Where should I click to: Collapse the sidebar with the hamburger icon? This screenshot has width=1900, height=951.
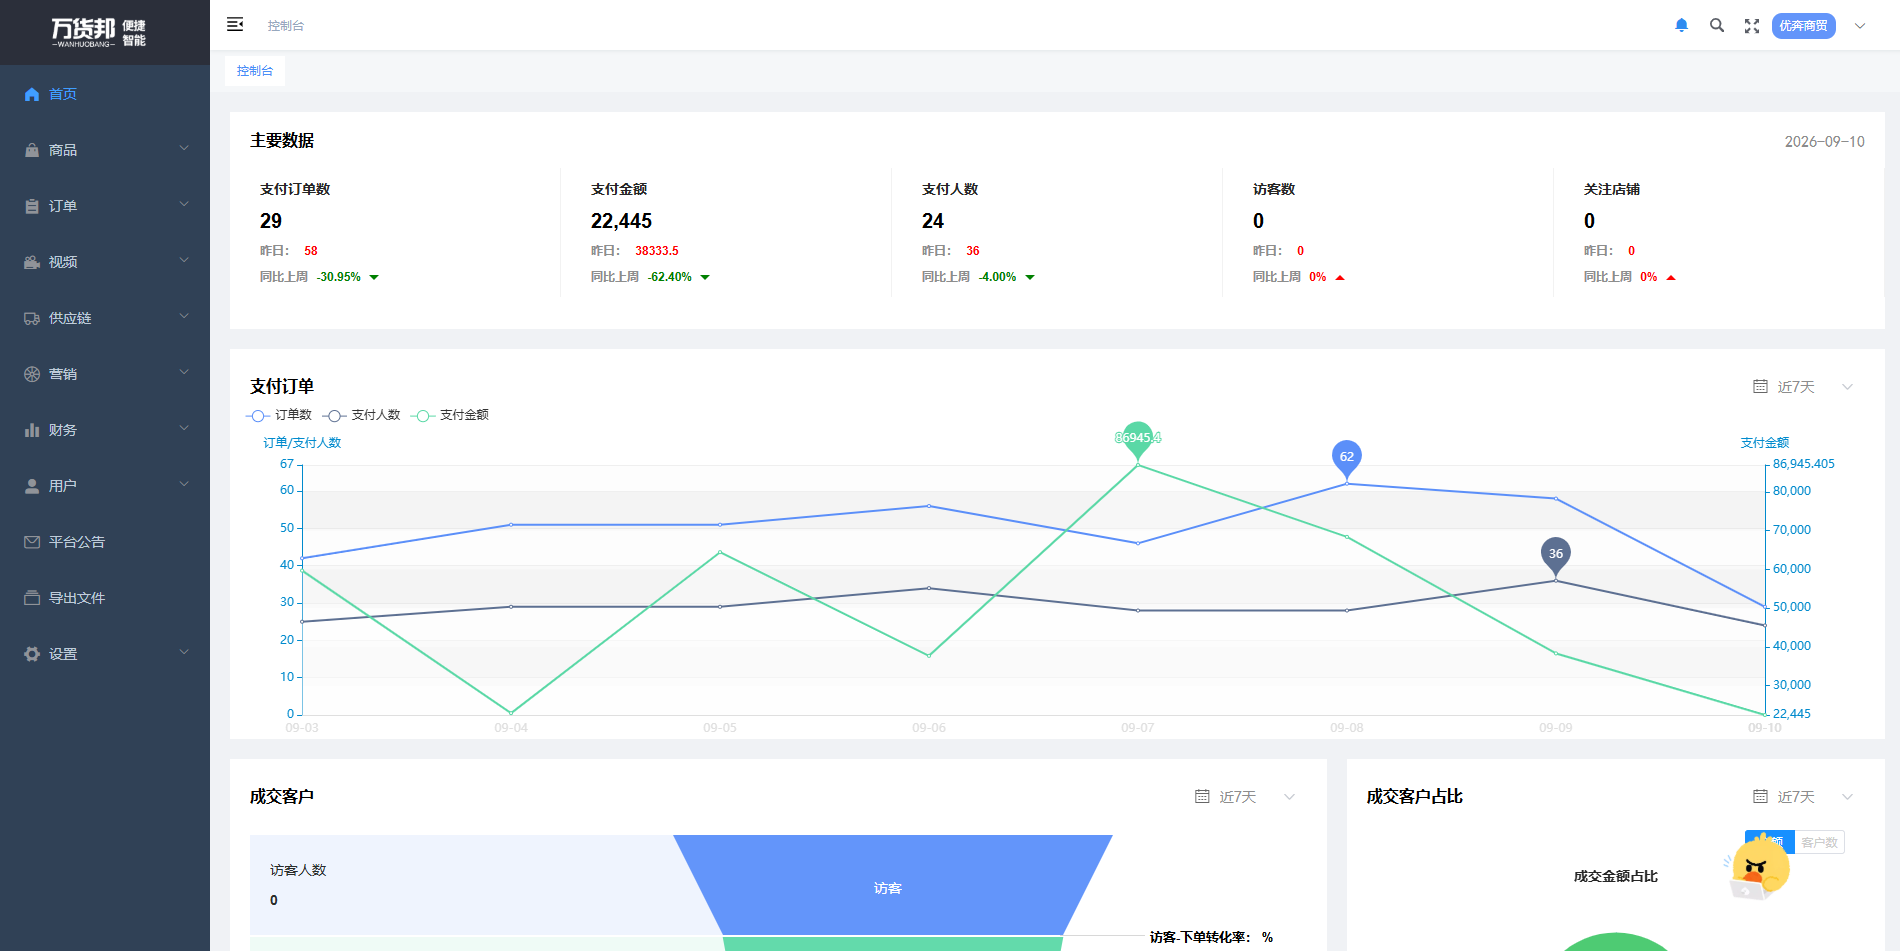click(x=235, y=25)
